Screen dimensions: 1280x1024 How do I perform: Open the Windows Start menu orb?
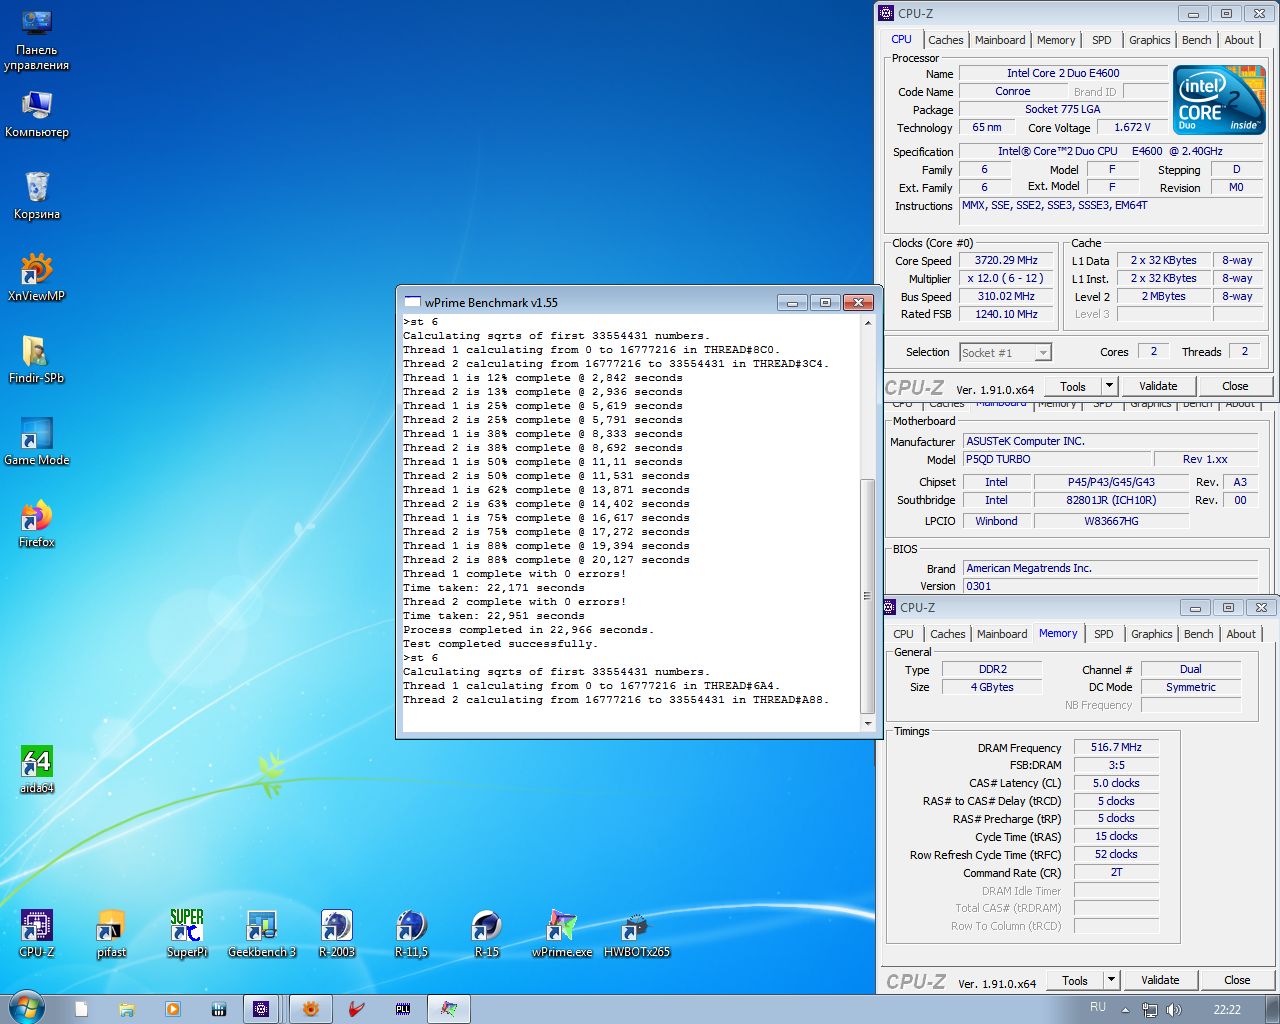click(26, 1009)
